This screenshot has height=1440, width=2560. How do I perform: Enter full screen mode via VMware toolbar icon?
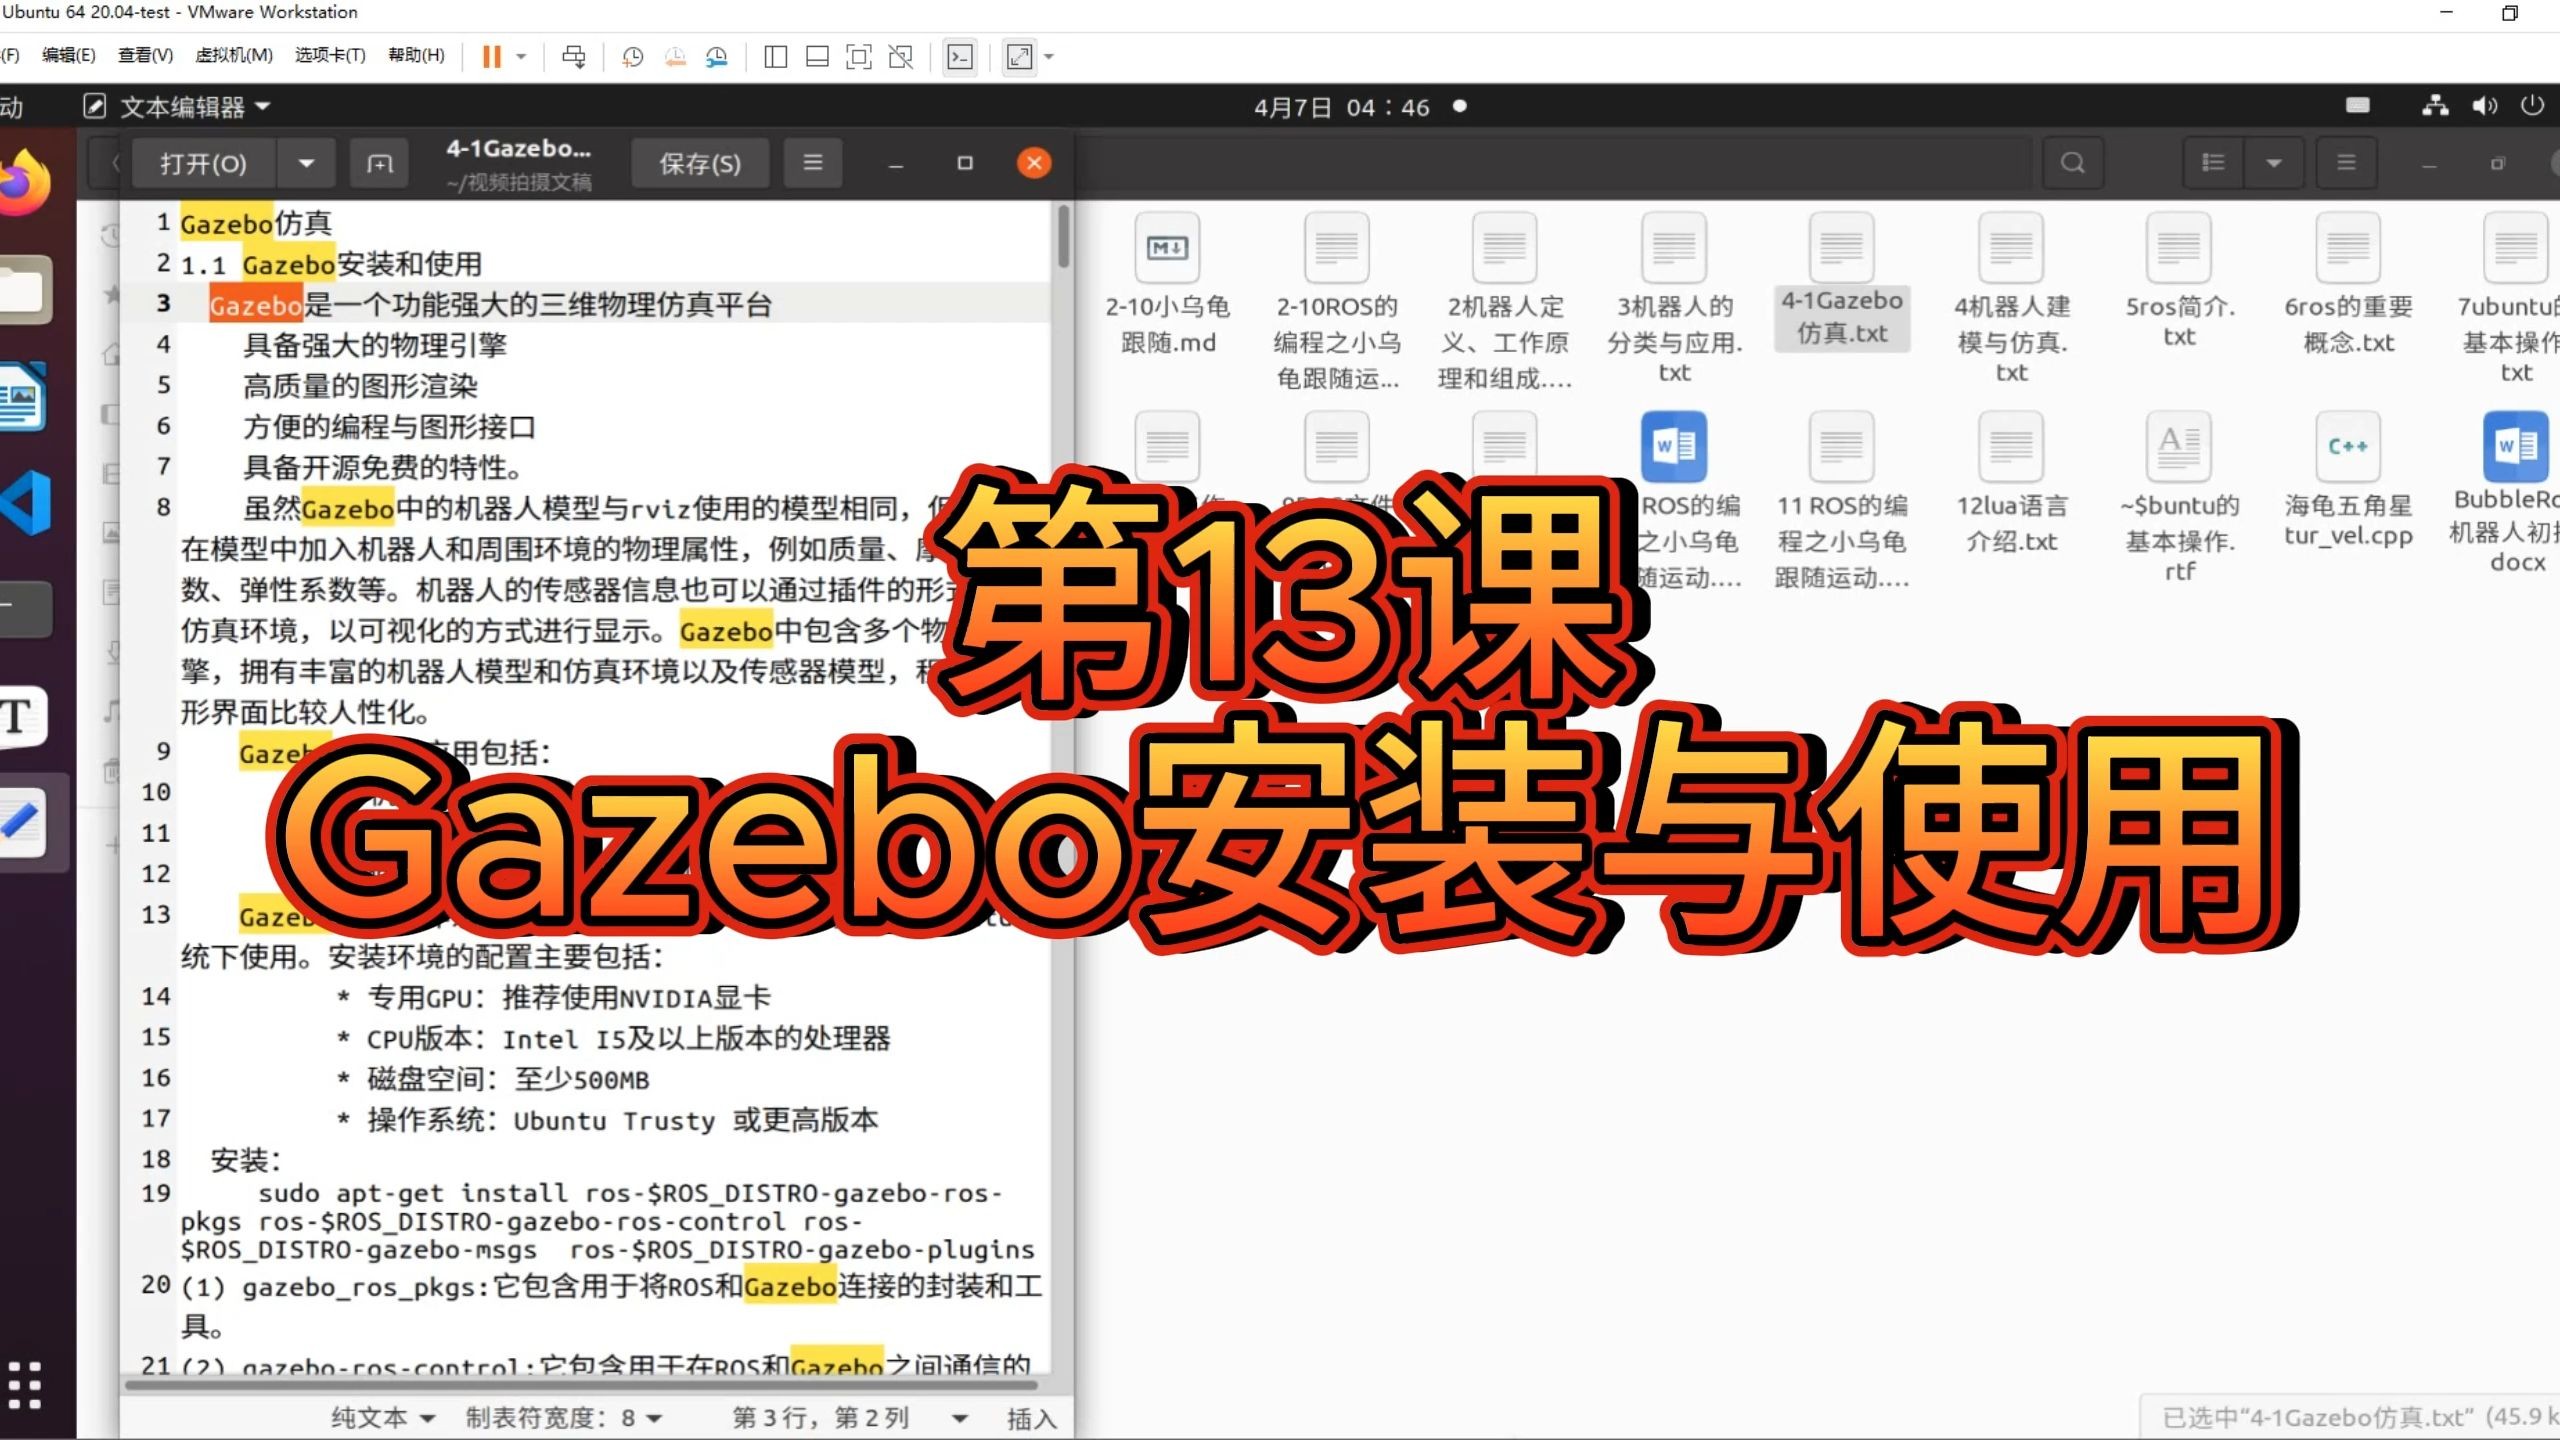(x=859, y=57)
